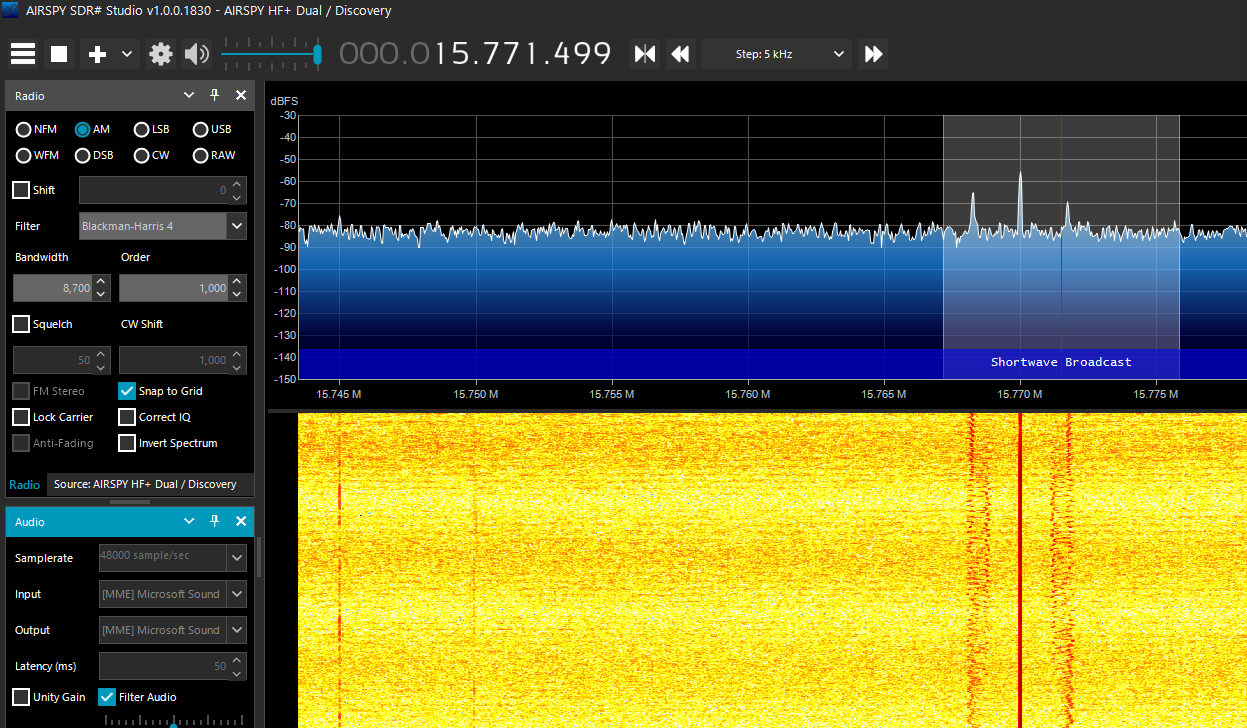
Task: Close the Radio panel
Action: tap(241, 95)
